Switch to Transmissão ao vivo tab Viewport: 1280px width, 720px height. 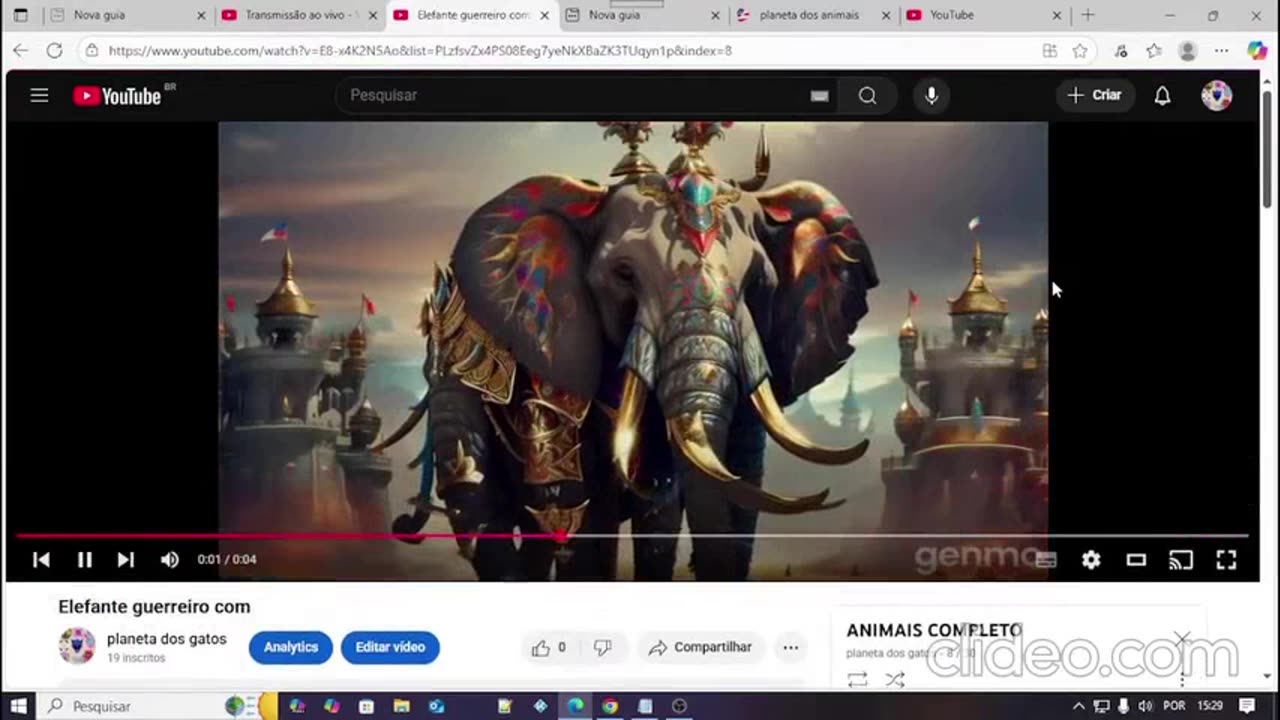(x=298, y=15)
